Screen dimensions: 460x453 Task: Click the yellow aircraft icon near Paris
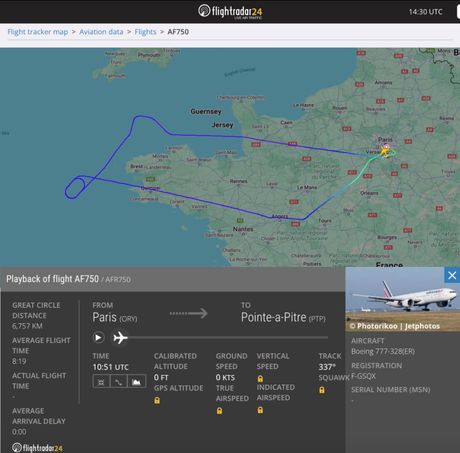pyautogui.click(x=384, y=152)
